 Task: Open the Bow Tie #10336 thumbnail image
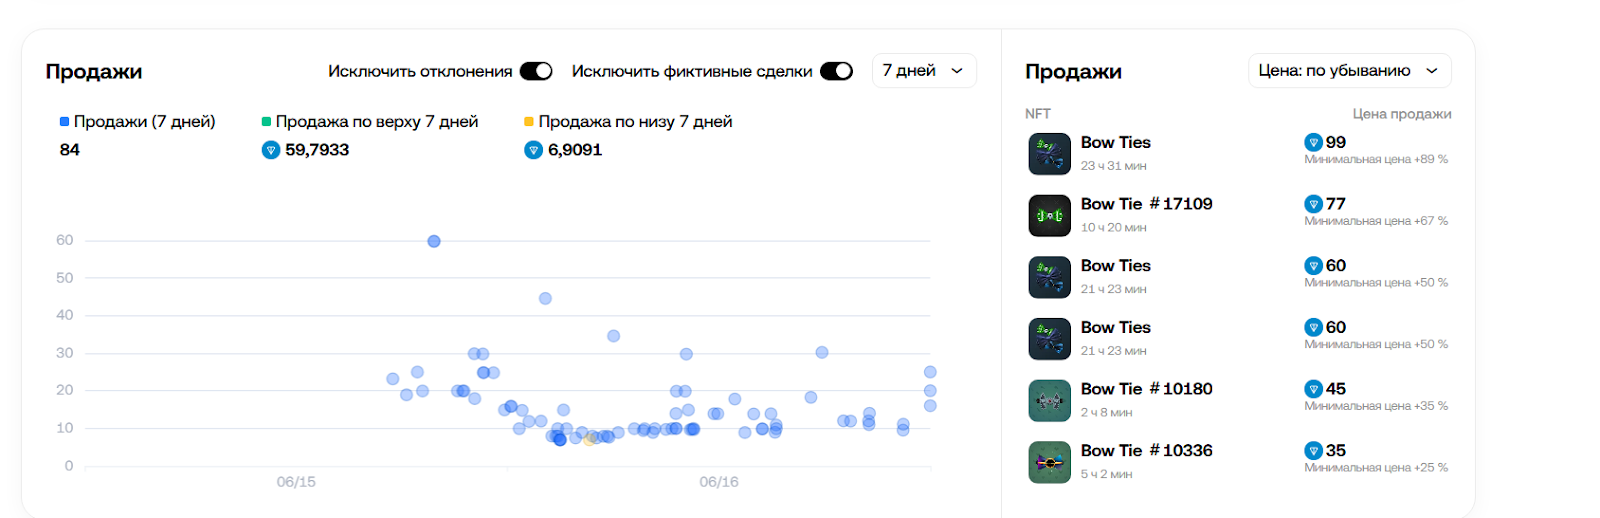coord(1049,462)
